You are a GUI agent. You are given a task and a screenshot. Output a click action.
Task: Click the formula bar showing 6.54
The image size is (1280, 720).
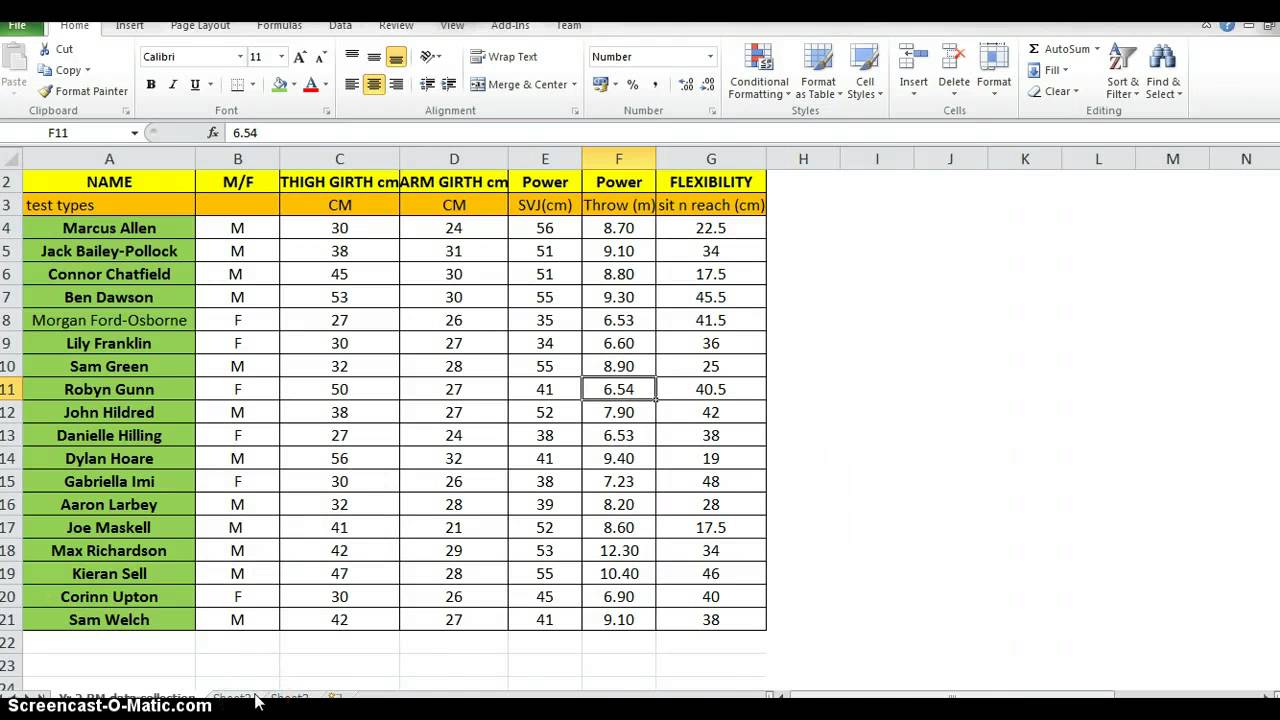click(x=750, y=132)
